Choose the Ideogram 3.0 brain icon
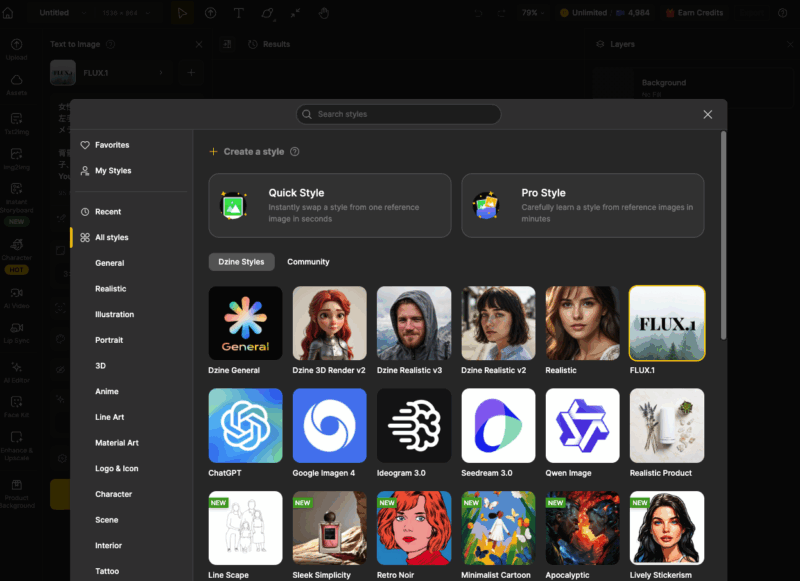 [414, 425]
